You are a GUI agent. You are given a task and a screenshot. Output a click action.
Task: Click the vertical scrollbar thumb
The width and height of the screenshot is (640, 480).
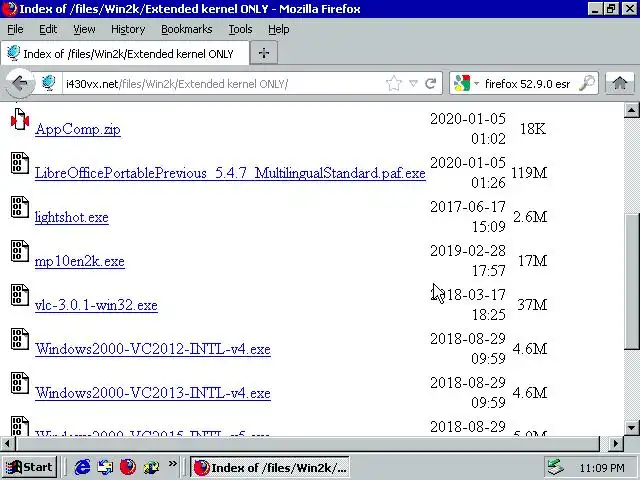point(631,282)
